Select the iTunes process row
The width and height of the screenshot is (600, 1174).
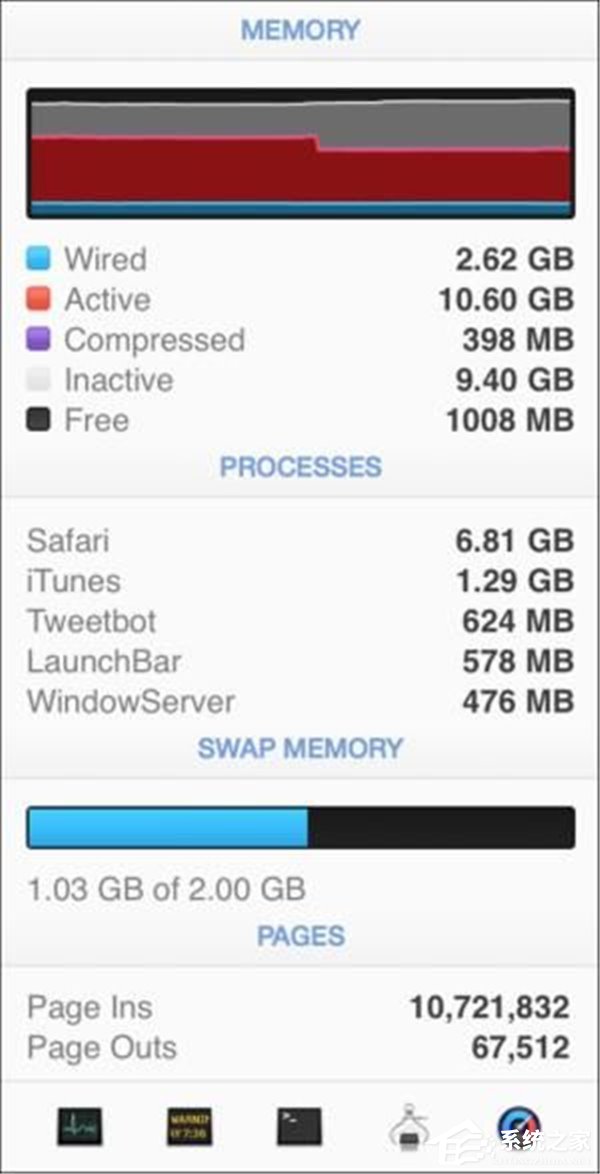300,581
